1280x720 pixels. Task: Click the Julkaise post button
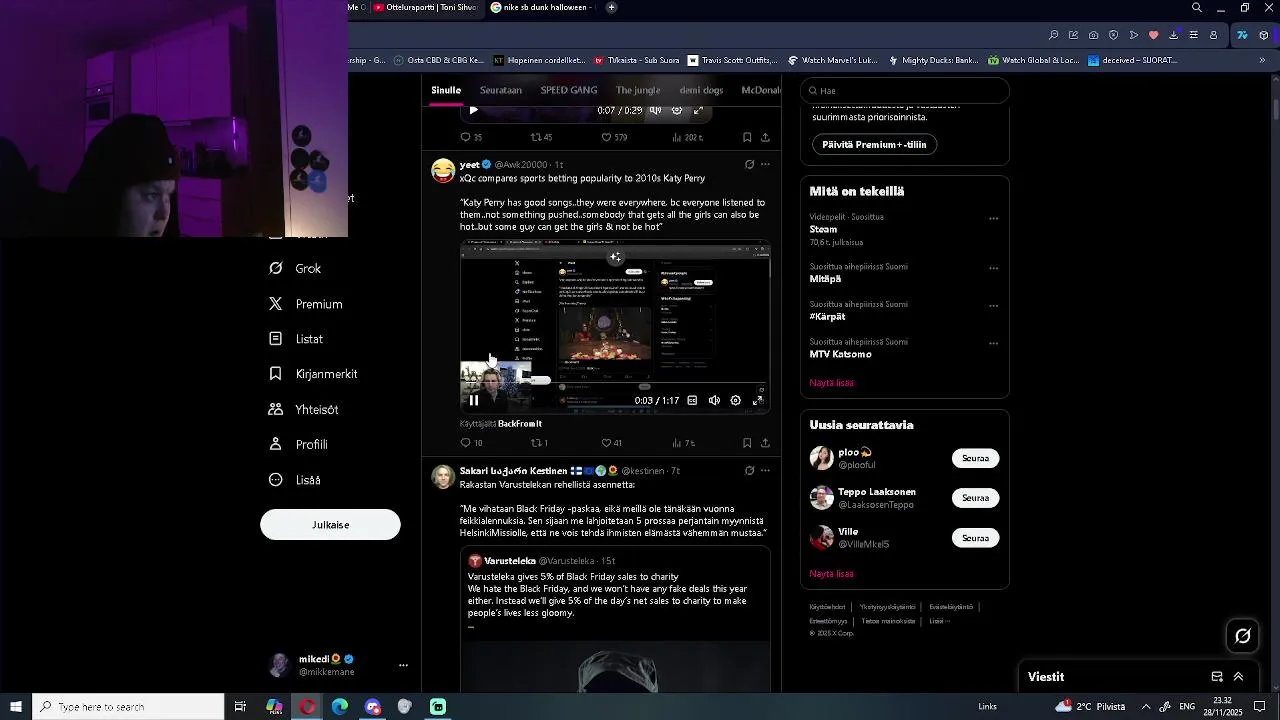(x=330, y=525)
